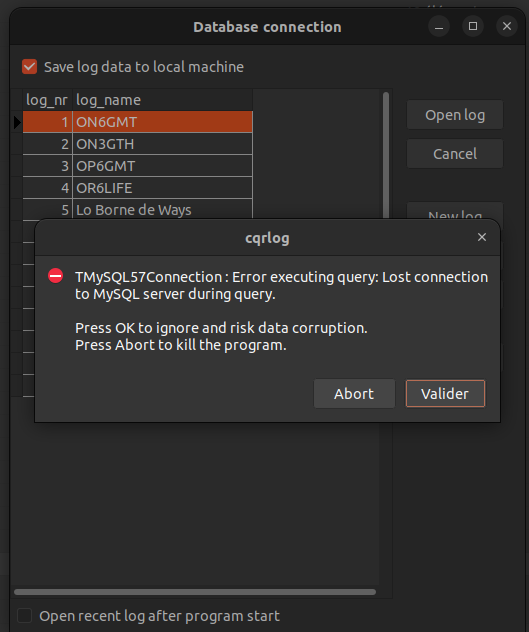Minimize the Database connection window
The width and height of the screenshot is (529, 632).
click(x=439, y=27)
